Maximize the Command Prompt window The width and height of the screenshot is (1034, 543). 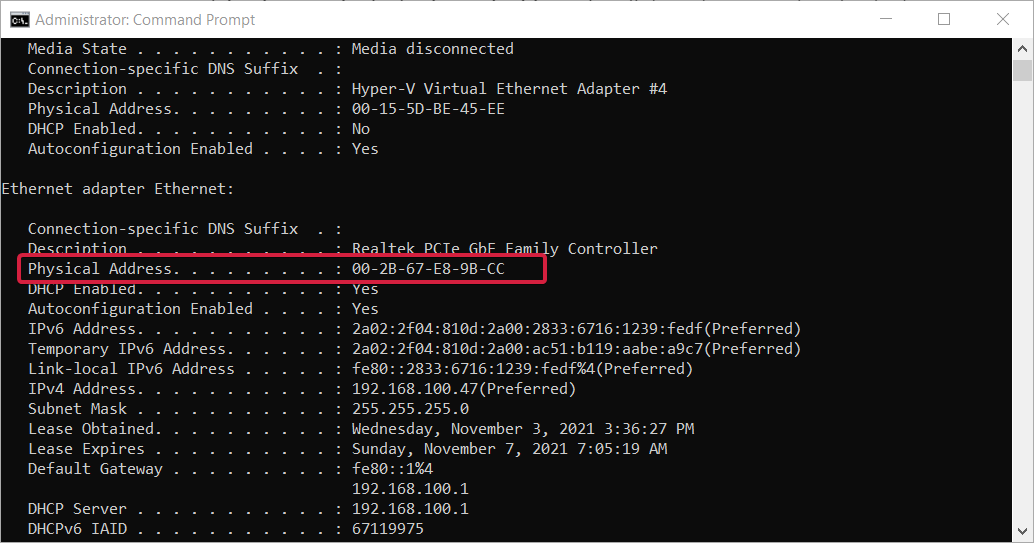944,19
